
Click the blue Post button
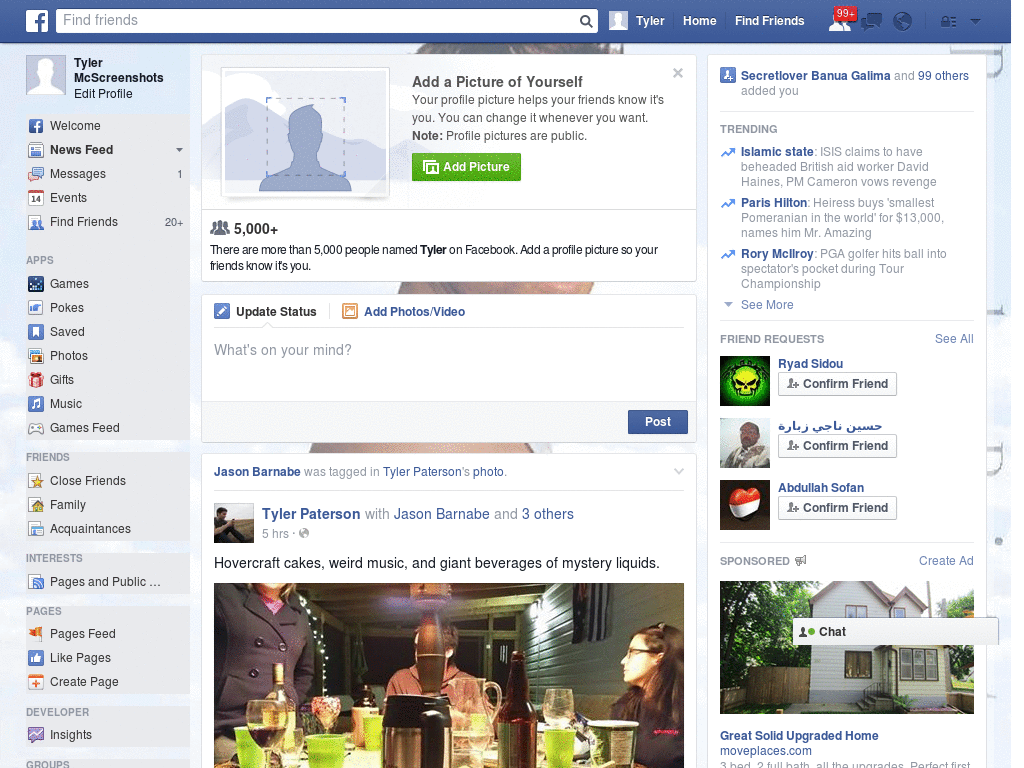pos(658,422)
